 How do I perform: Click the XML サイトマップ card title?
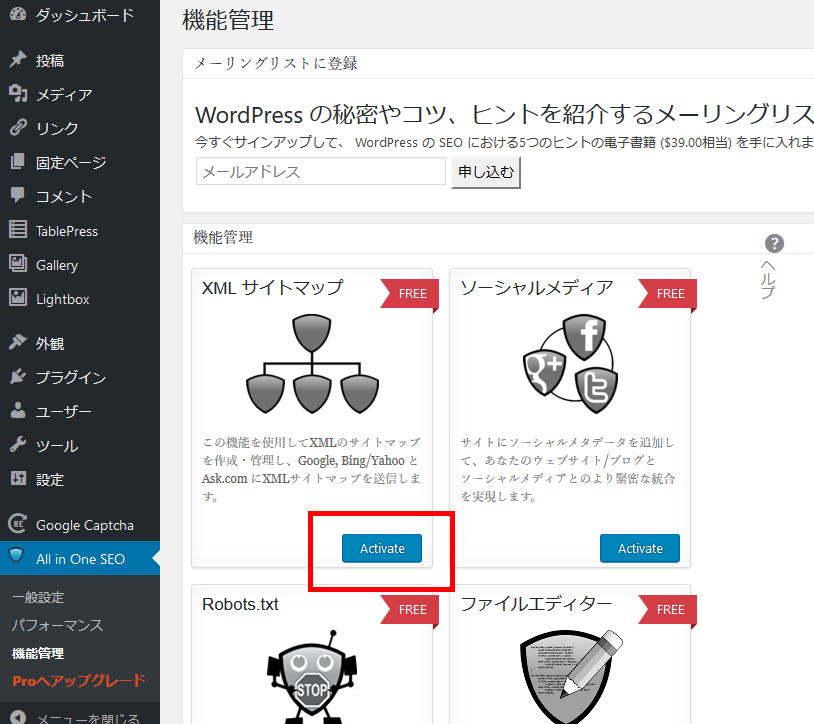pos(273,288)
